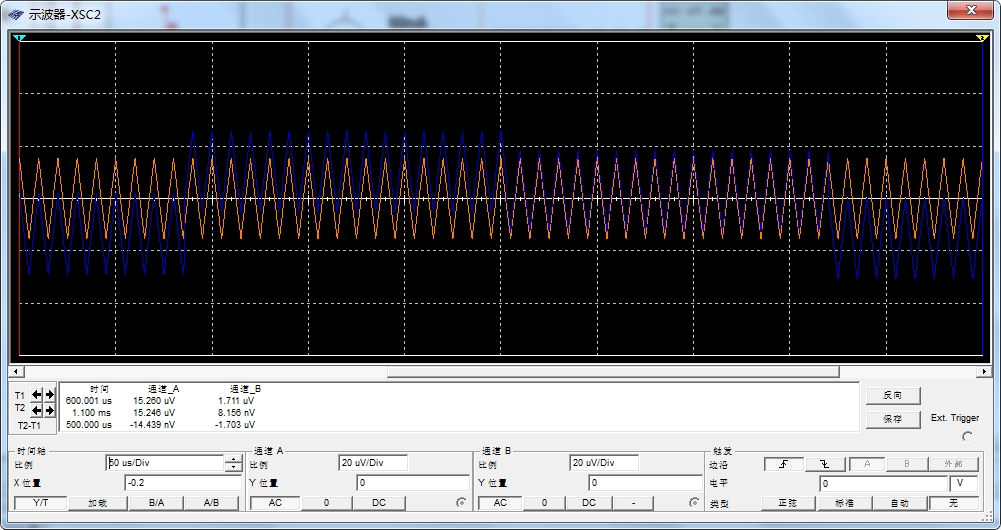The image size is (1001, 530).
Task: Open Channel B scale 20 uV/Div field
Action: tap(605, 463)
